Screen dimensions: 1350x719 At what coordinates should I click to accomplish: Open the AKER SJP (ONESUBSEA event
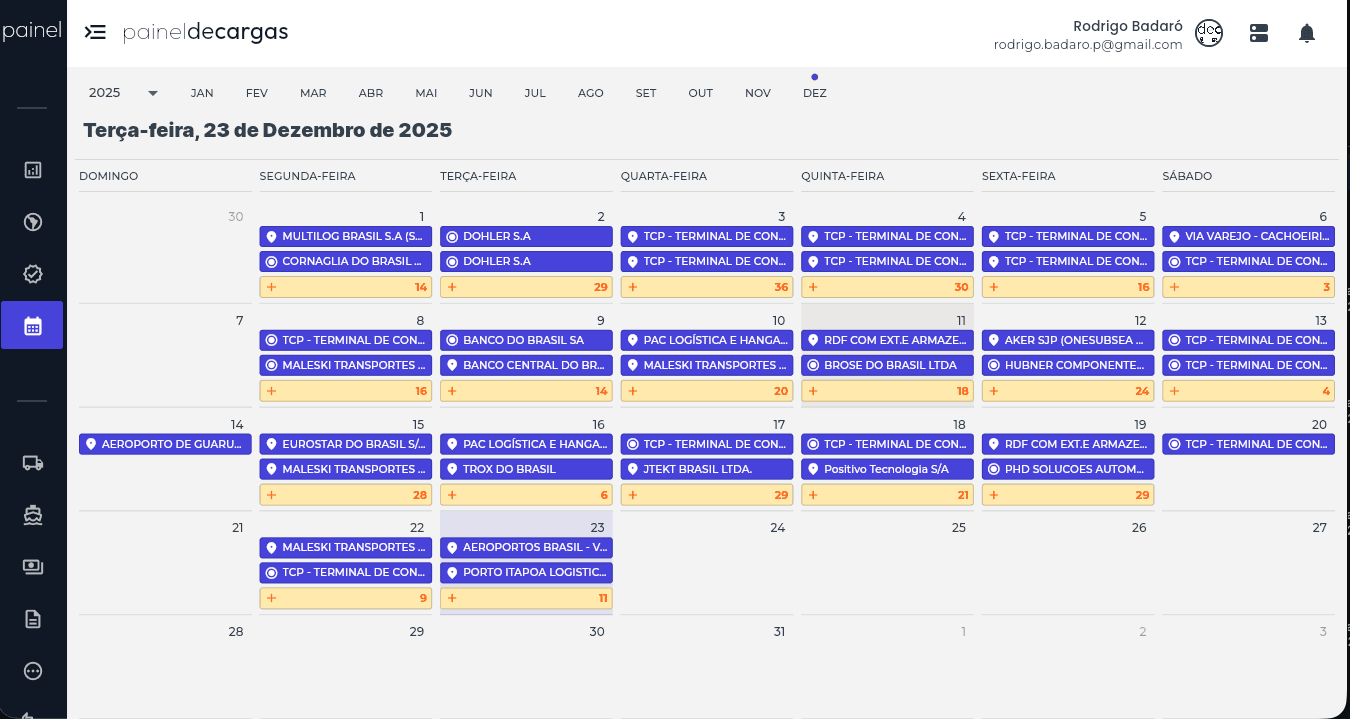pyautogui.click(x=1068, y=340)
